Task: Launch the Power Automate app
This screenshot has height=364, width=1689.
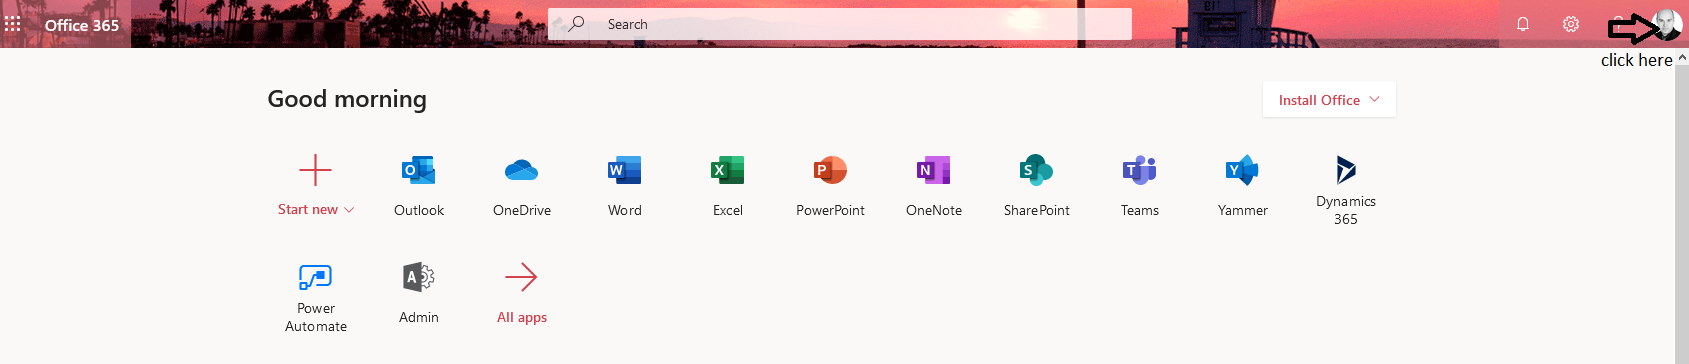Action: tap(315, 297)
